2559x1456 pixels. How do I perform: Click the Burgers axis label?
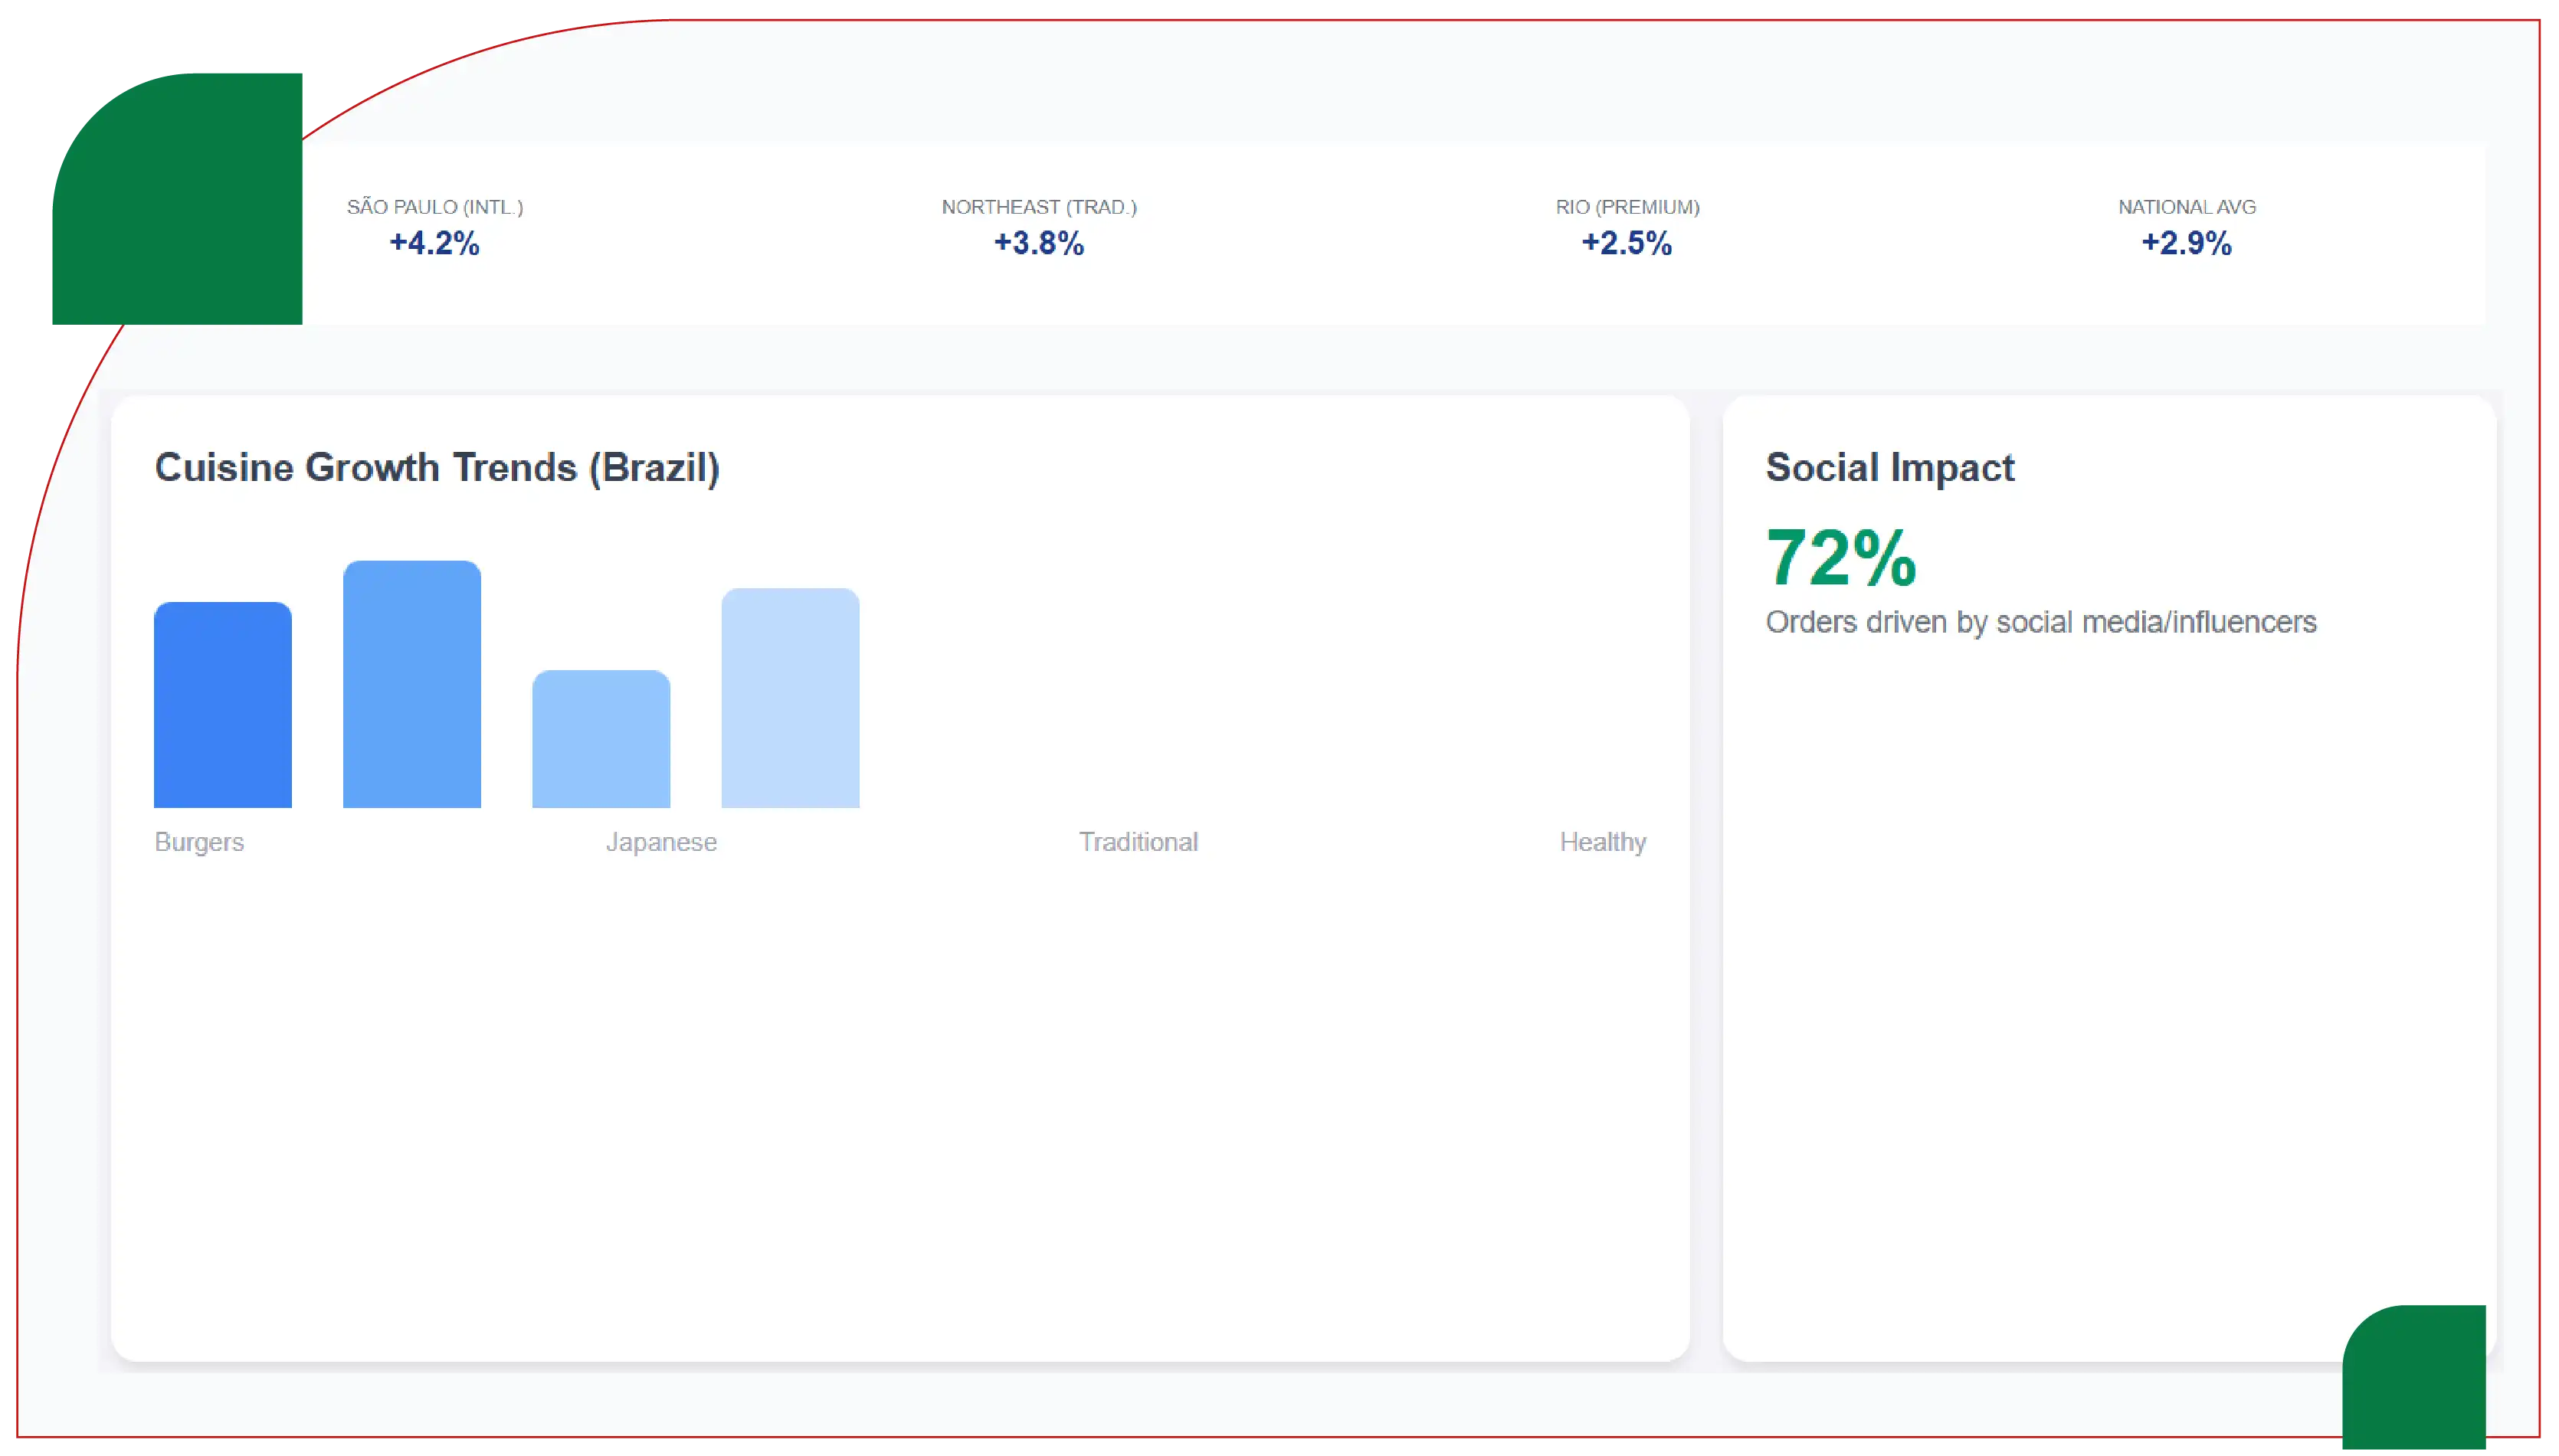point(199,842)
